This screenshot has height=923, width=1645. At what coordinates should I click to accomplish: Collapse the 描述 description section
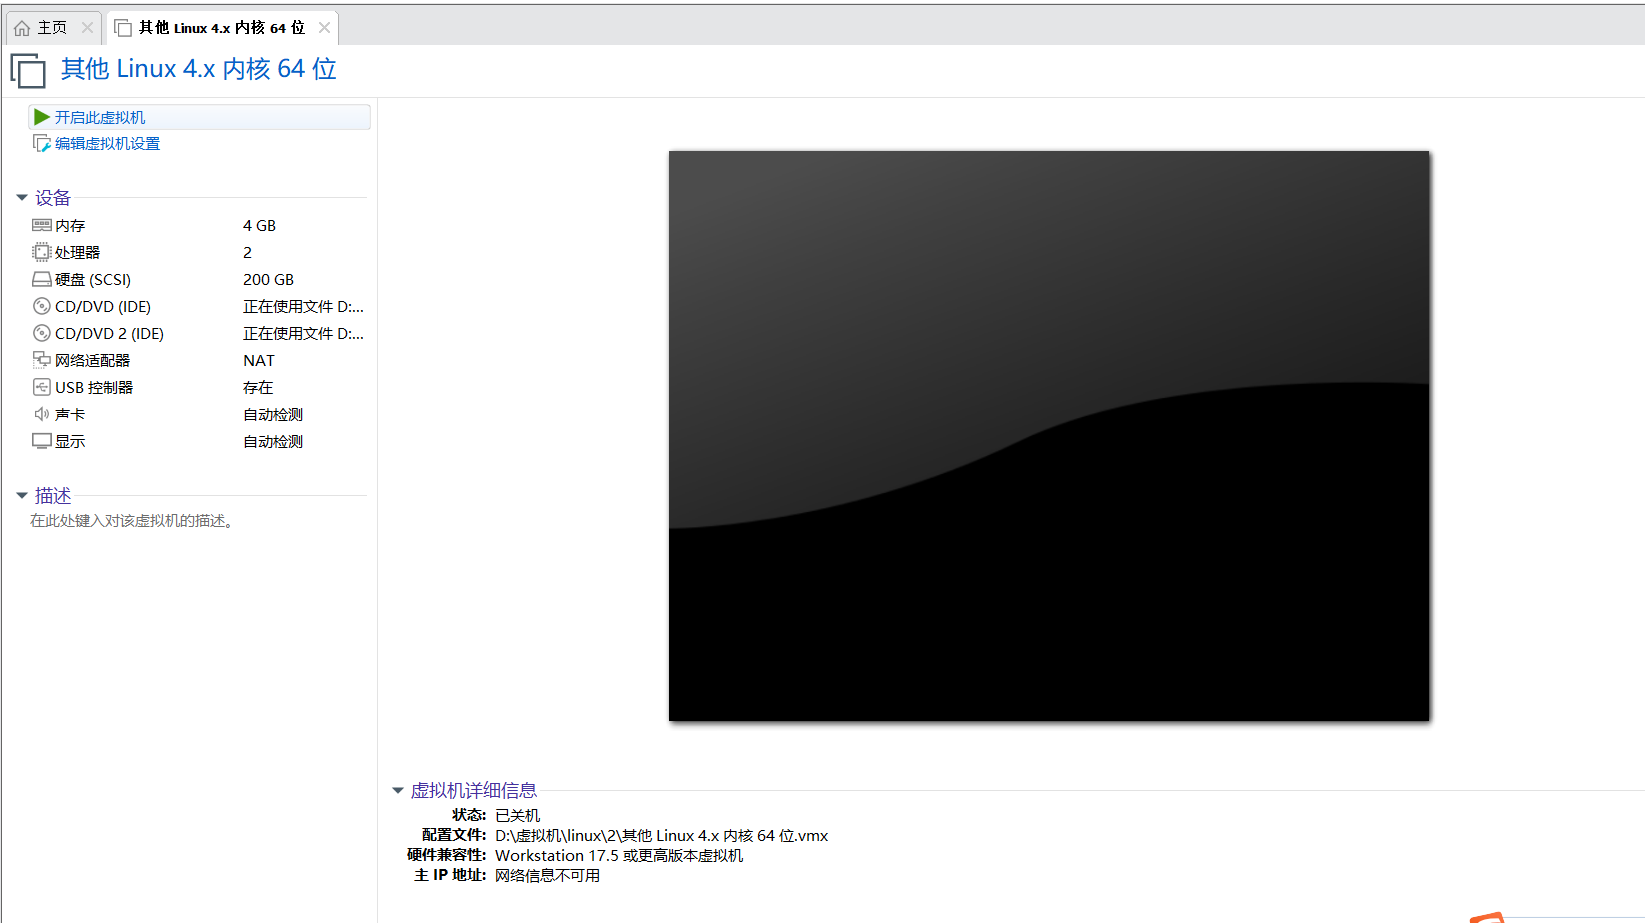pos(22,495)
